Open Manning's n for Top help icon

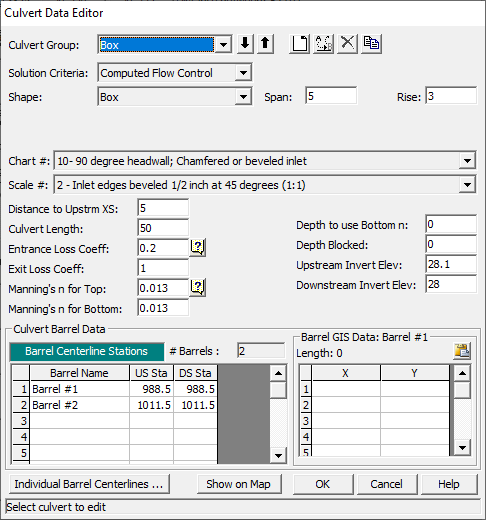click(198, 287)
